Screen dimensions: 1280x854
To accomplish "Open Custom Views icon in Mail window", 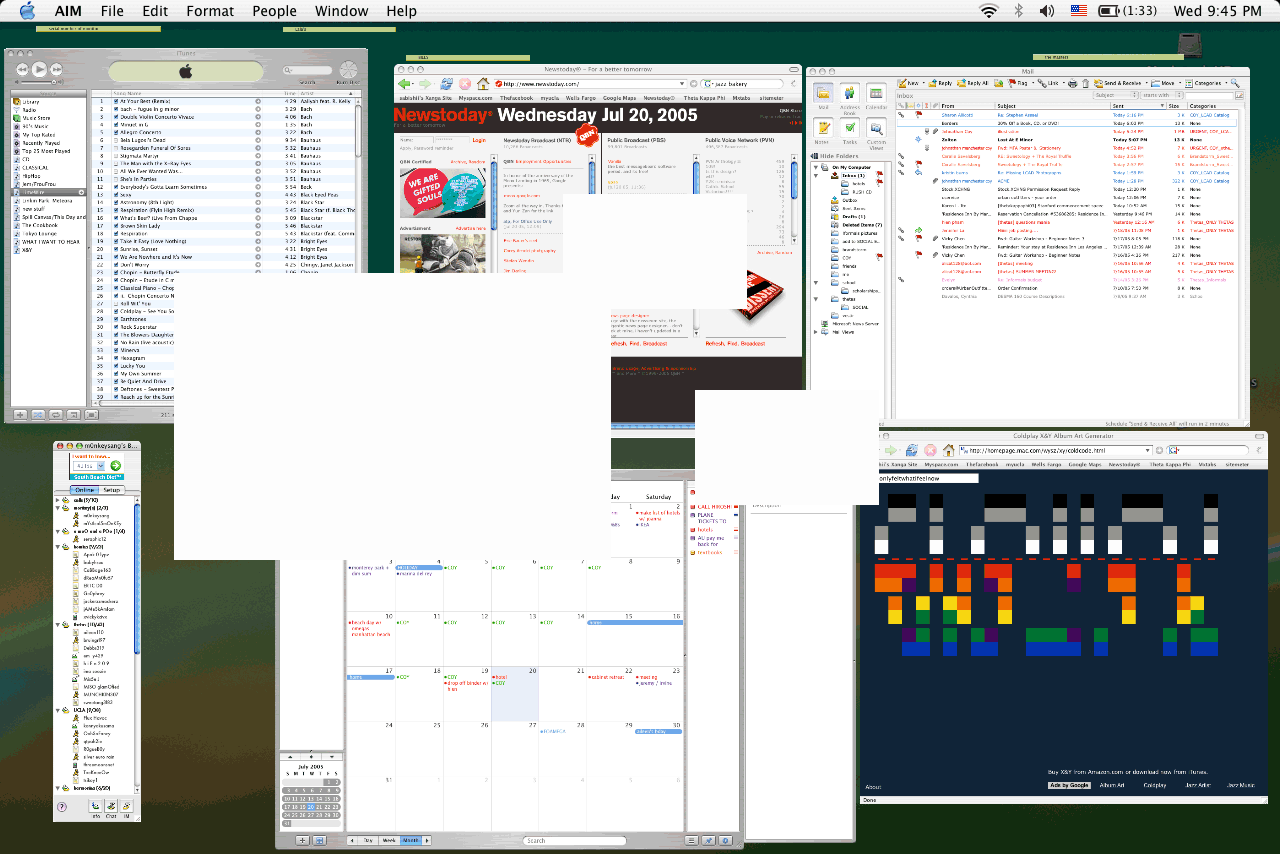I will [876, 127].
